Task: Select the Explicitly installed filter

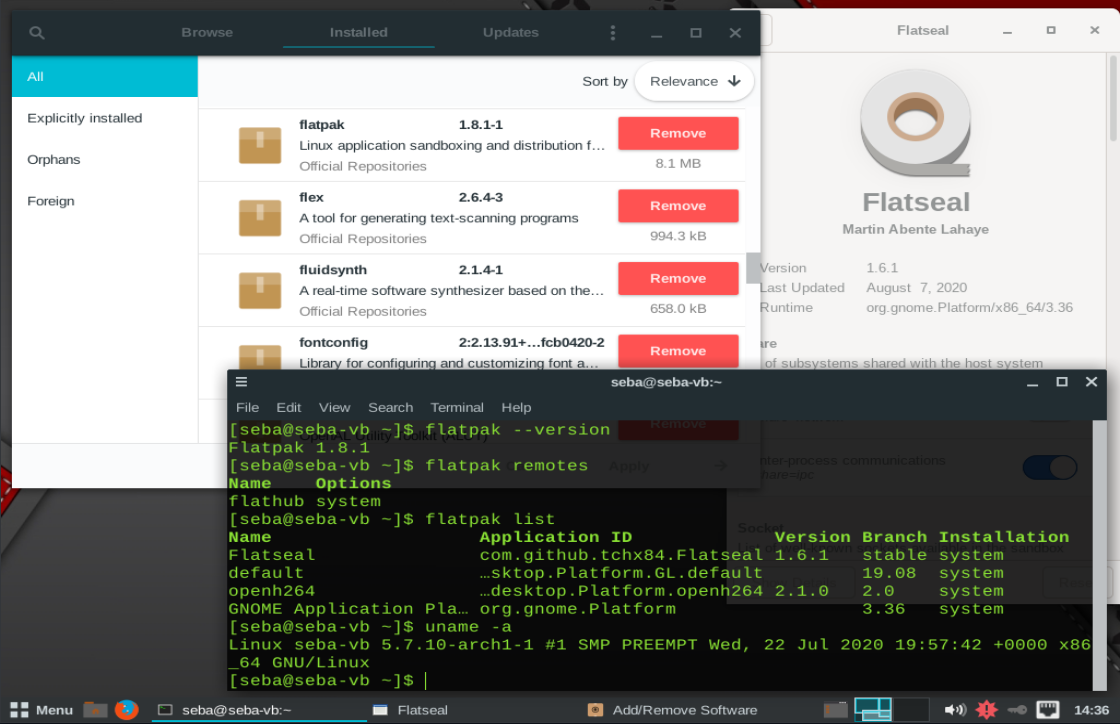Action: 84,117
